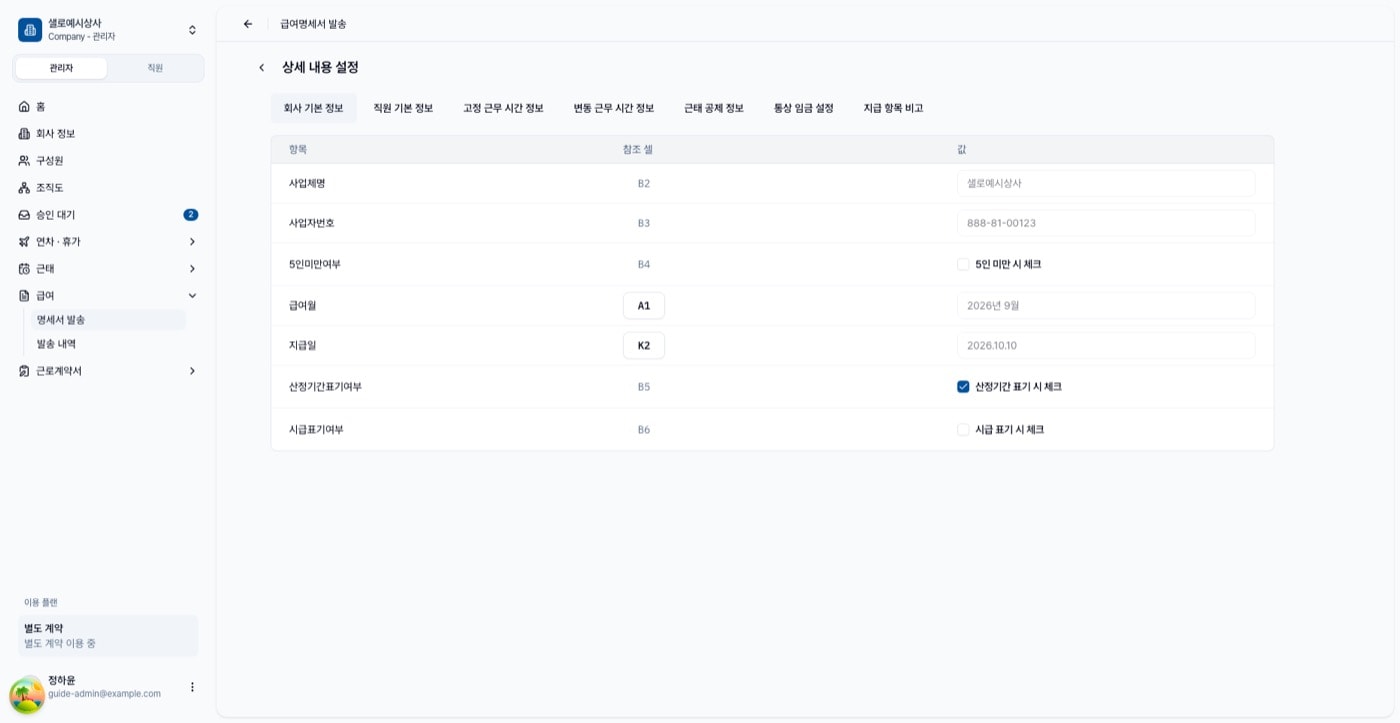Toggle the 시급 표기 시 체크 checkbox
1400x723 pixels.
(x=963, y=429)
